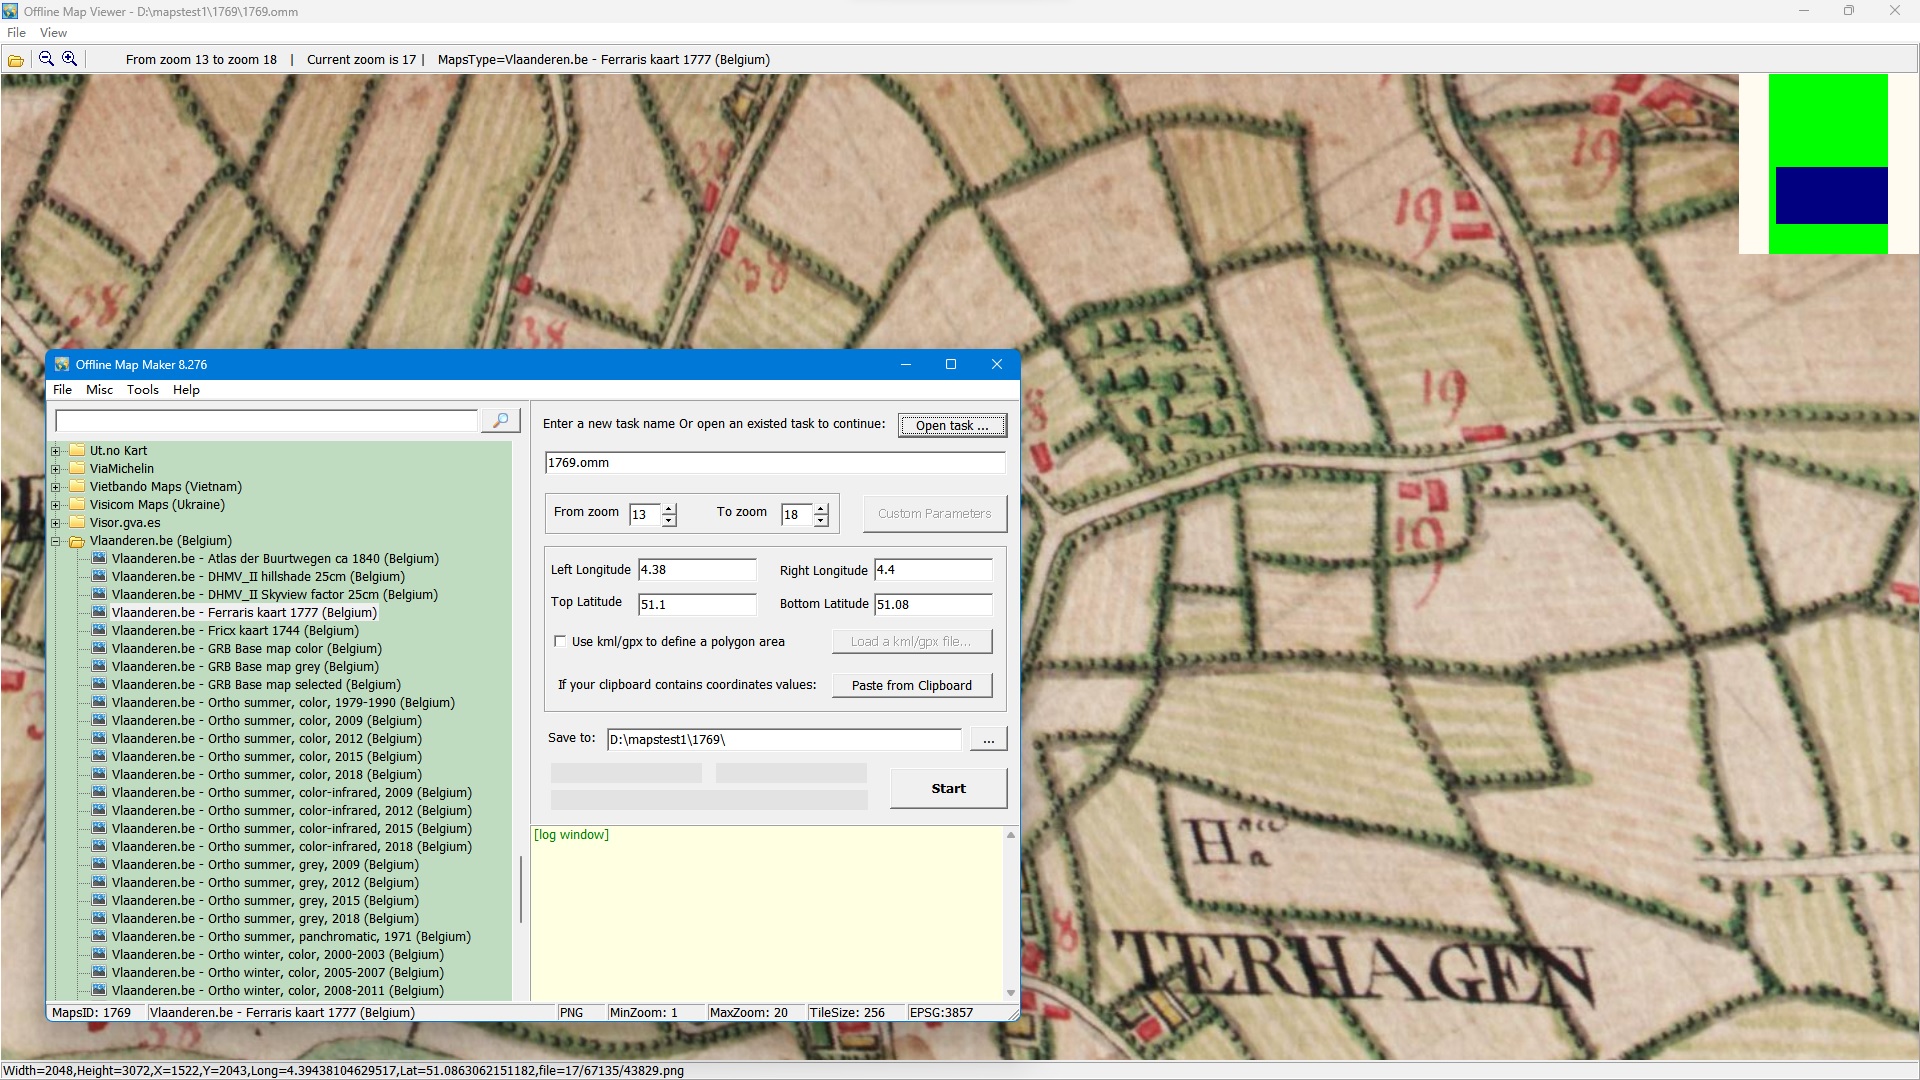Screen dimensions: 1920x1080
Task: Expand Visicom Maps (Ukraine) node
Action: point(56,505)
